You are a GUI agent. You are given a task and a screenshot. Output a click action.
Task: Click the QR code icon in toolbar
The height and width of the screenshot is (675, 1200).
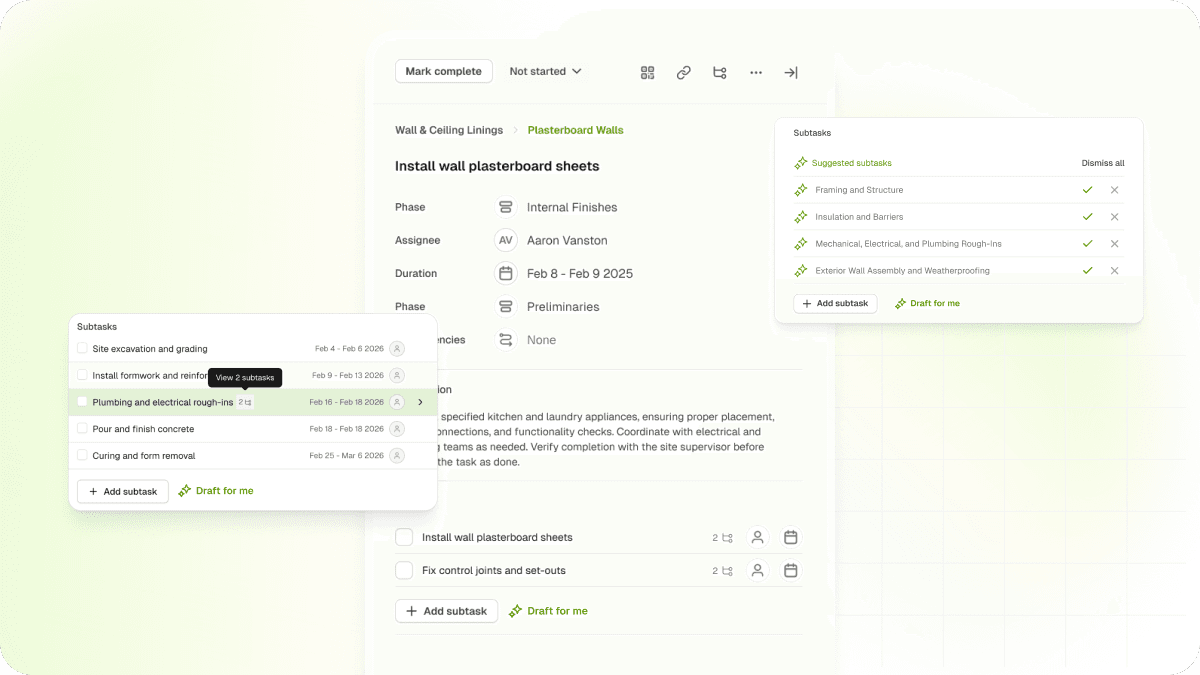648,72
